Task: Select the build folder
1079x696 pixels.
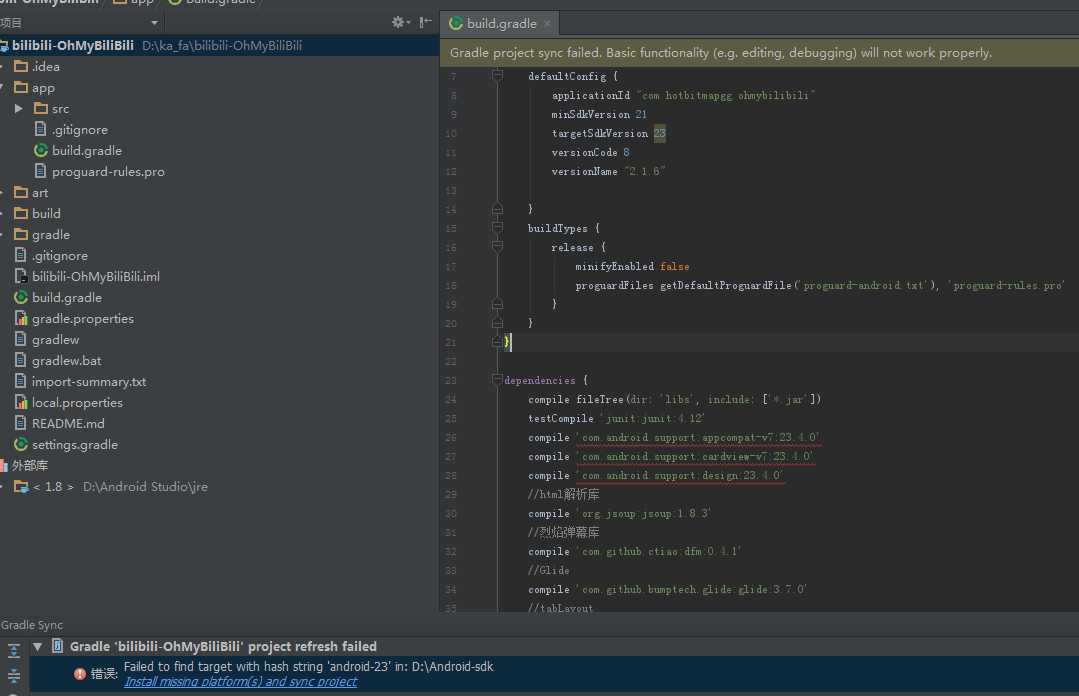Action: (46, 214)
